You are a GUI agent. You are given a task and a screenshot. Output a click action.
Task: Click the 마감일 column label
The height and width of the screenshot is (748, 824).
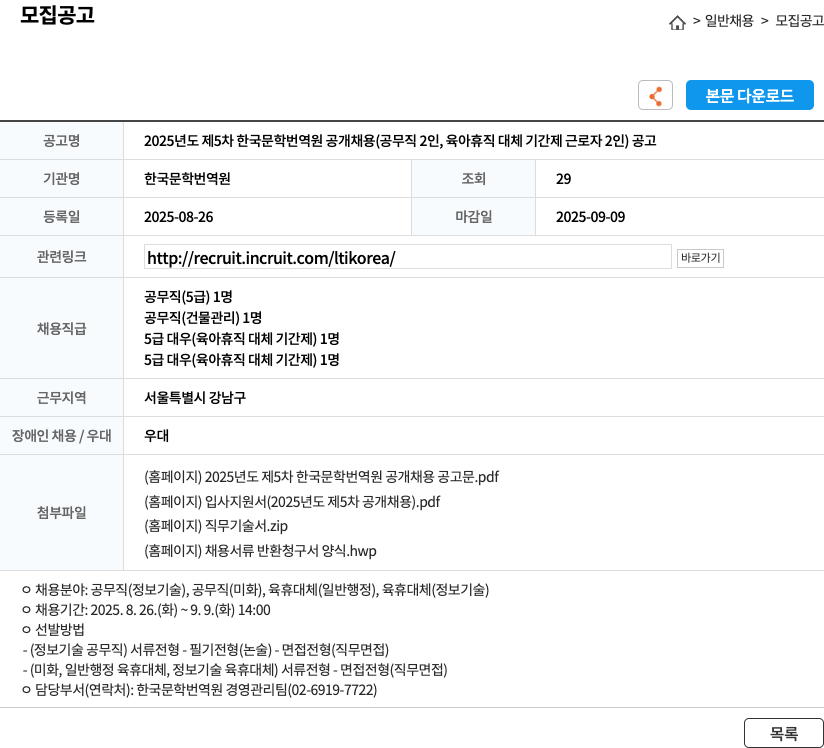pos(473,217)
